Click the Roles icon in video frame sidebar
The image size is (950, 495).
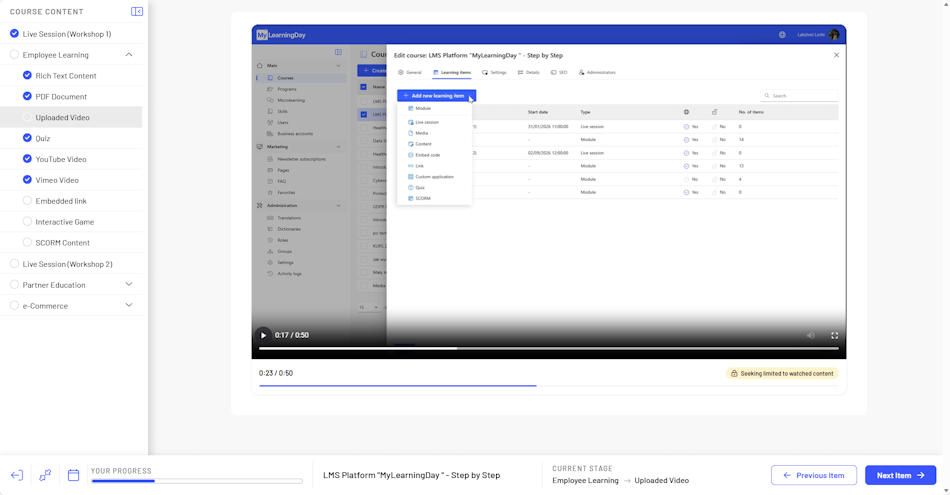270,240
